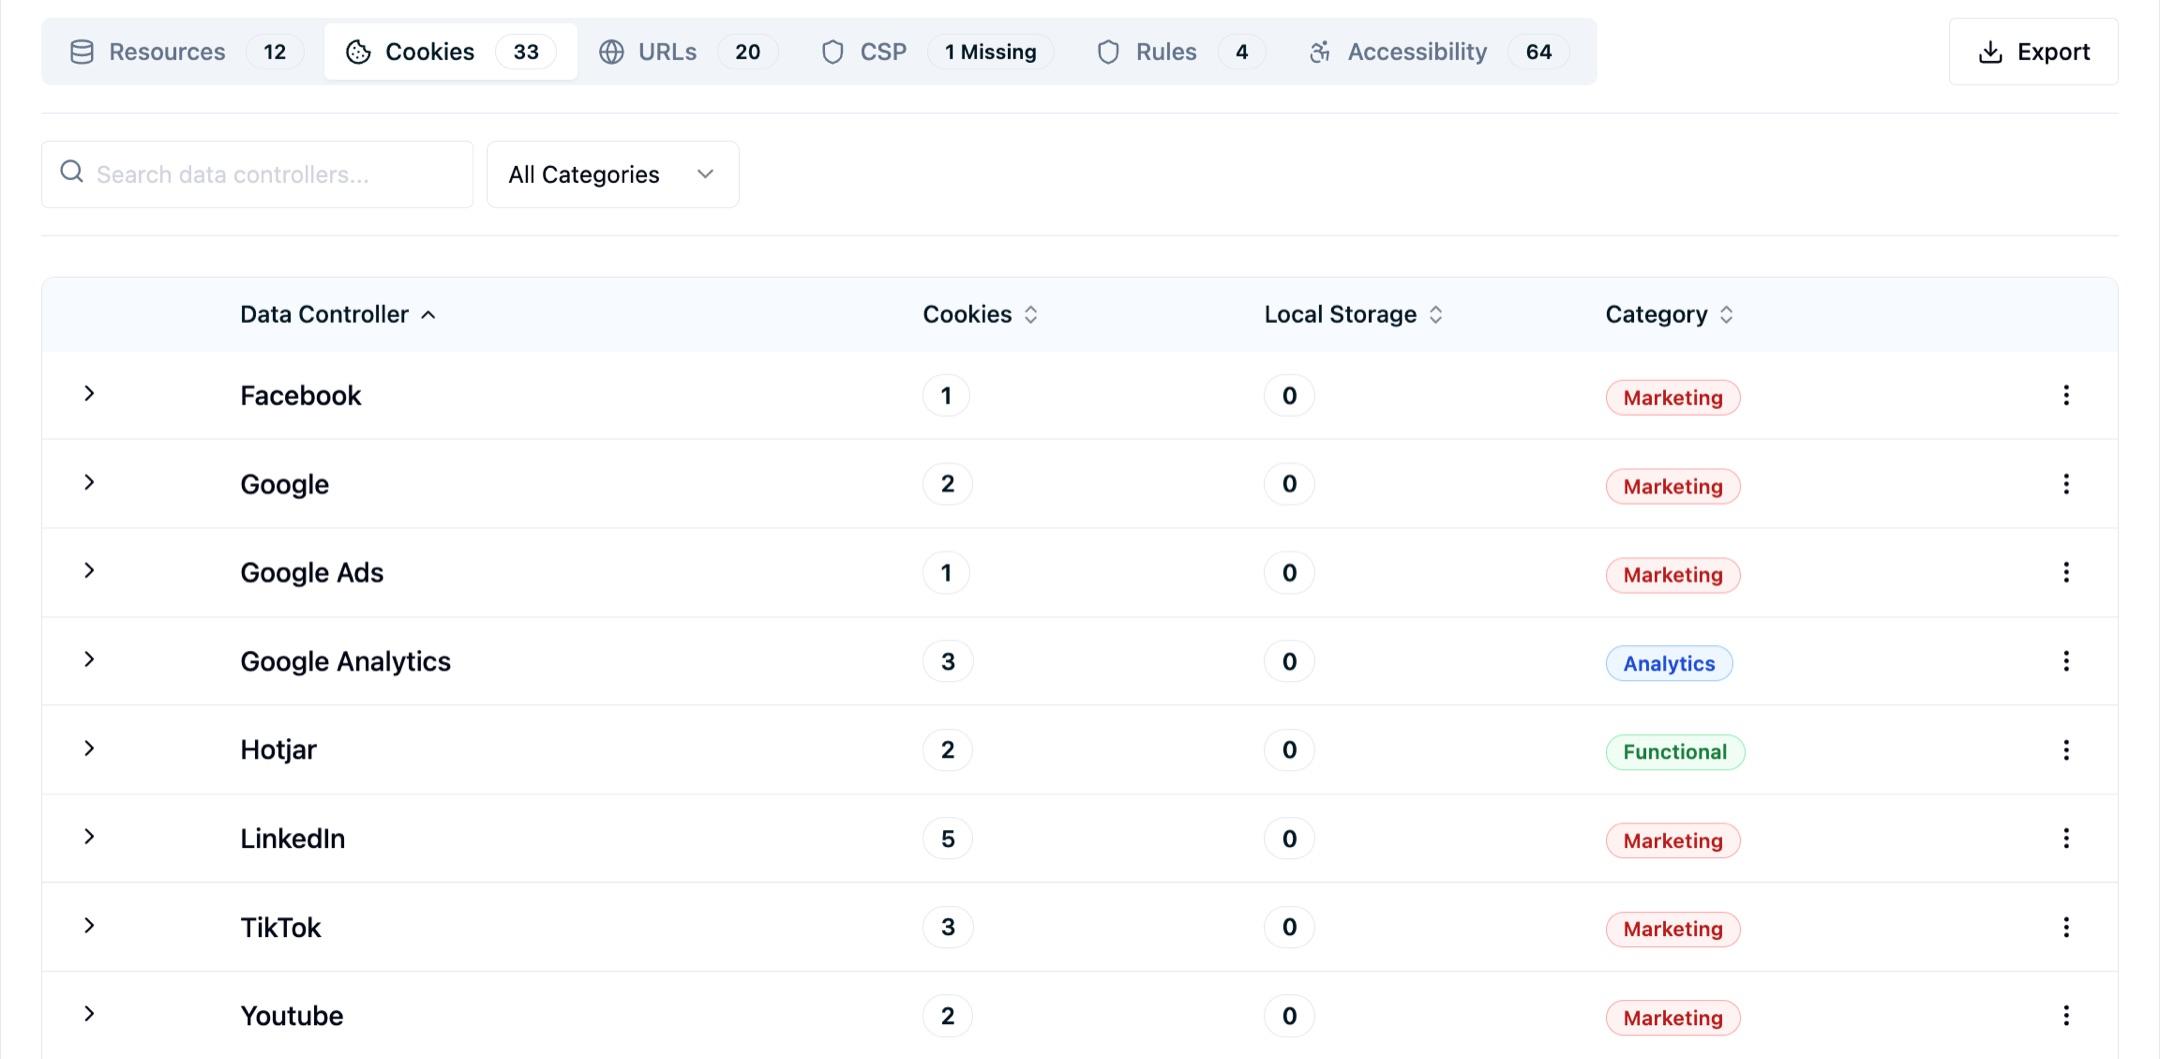Go to the Rules tab
Screen dimensions: 2160x1059
[x=1180, y=52]
